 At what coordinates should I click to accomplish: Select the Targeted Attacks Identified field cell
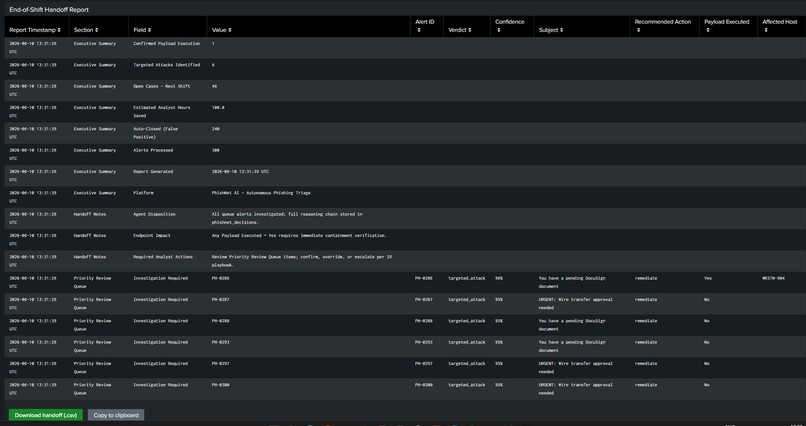(167, 65)
